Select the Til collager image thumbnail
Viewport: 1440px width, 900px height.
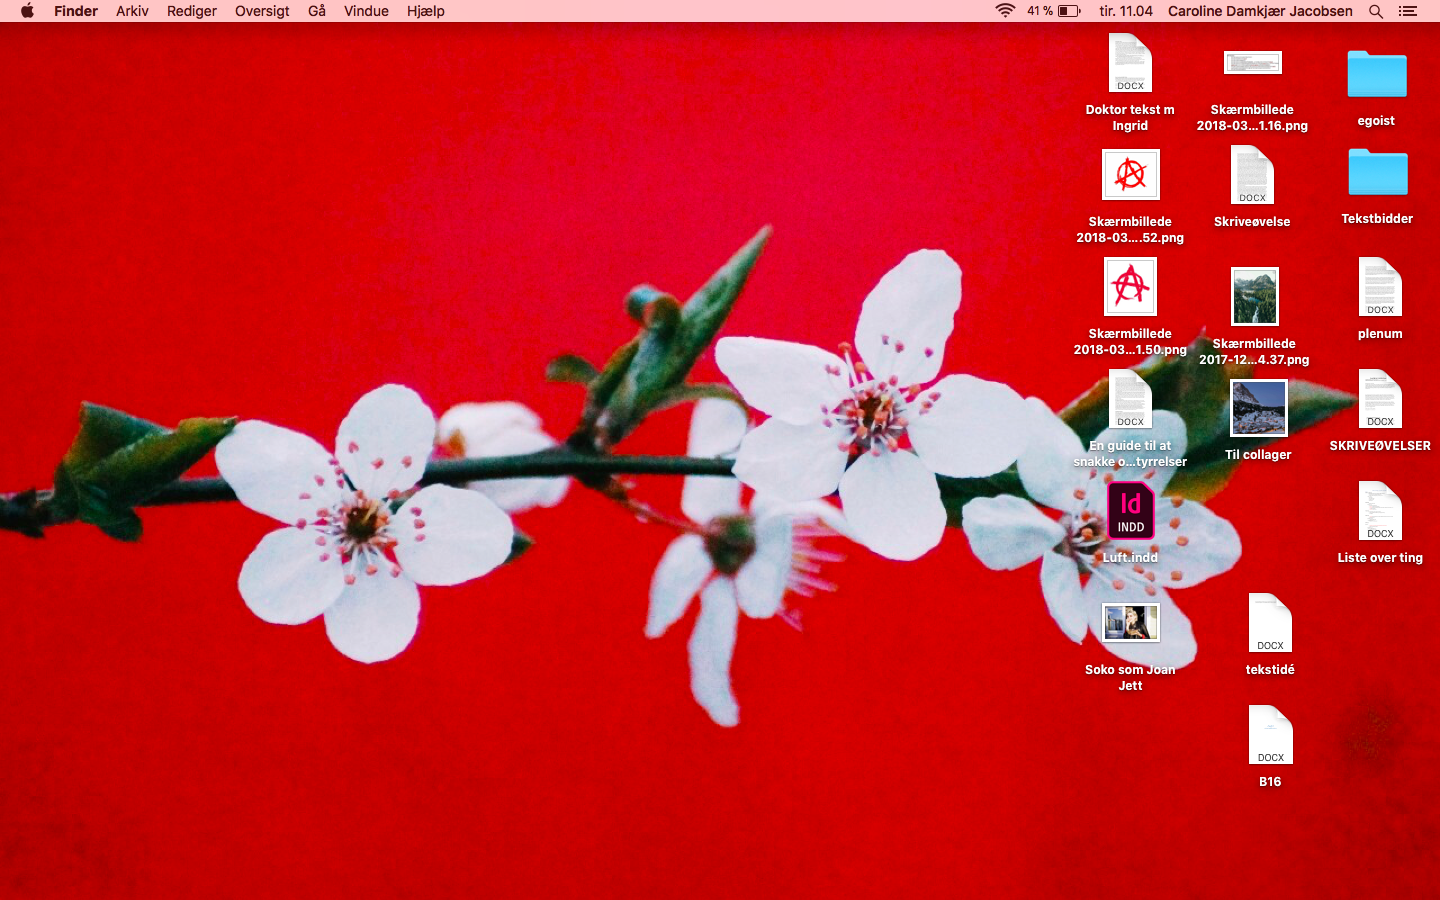point(1258,408)
